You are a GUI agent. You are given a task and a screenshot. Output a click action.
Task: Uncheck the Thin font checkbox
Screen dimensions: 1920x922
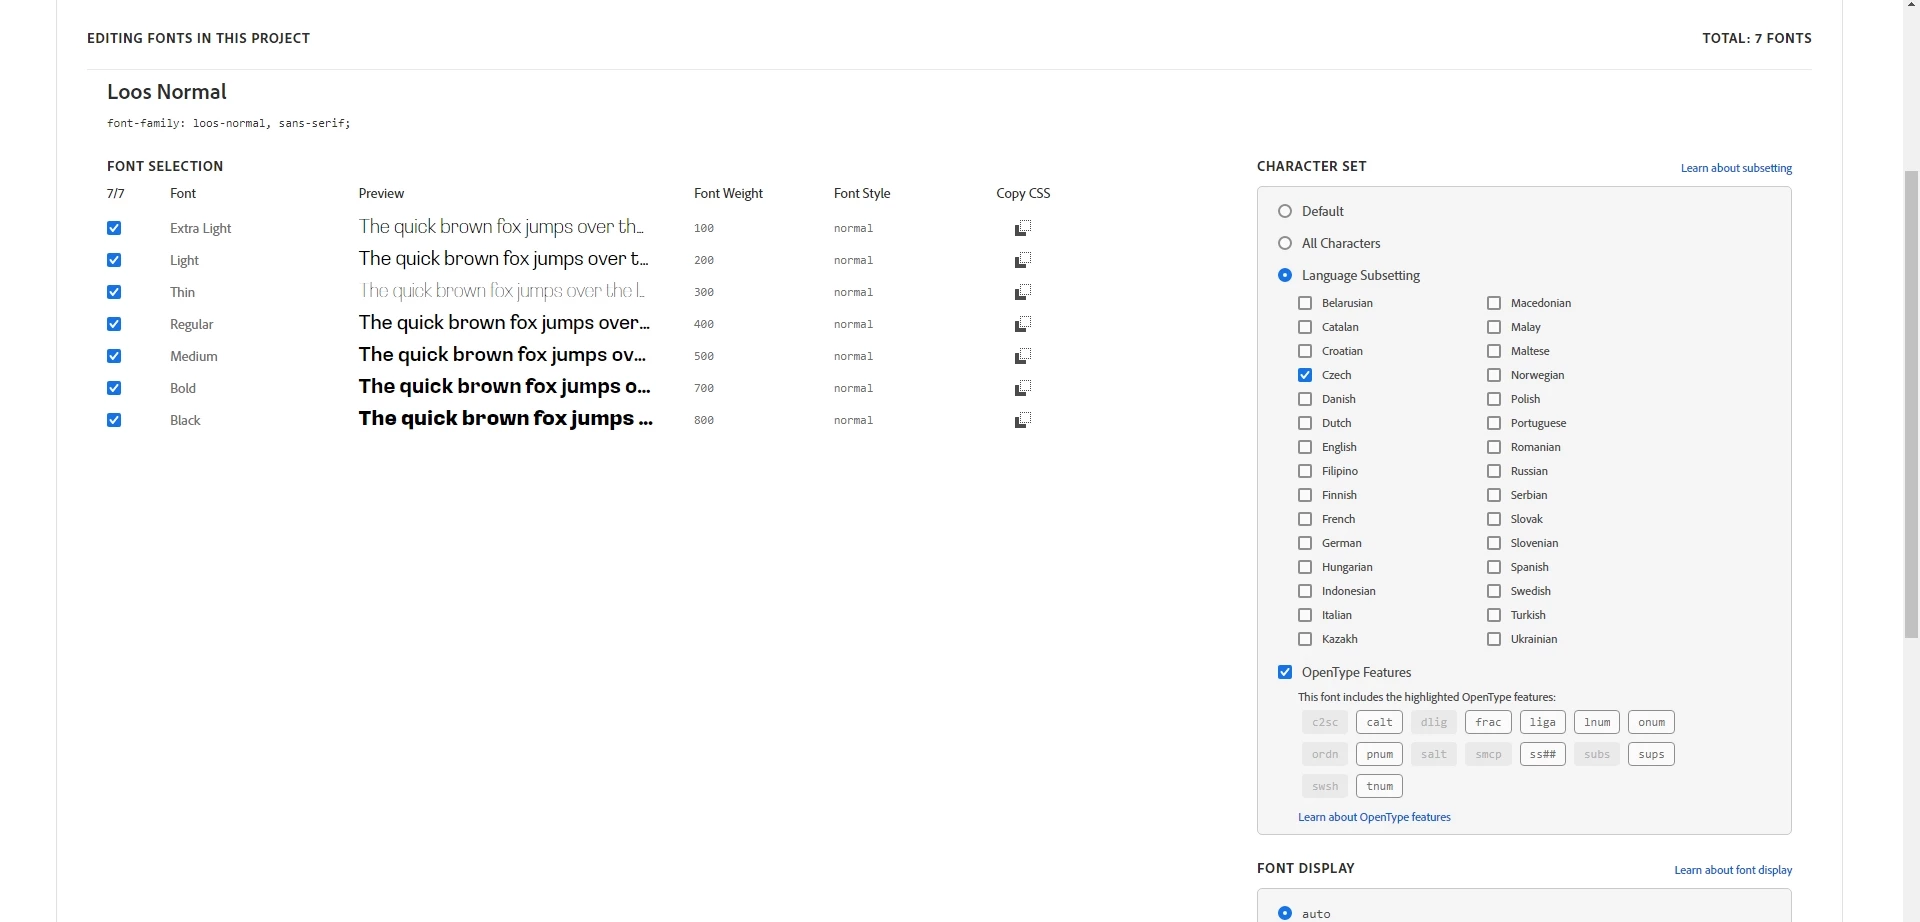pyautogui.click(x=114, y=292)
